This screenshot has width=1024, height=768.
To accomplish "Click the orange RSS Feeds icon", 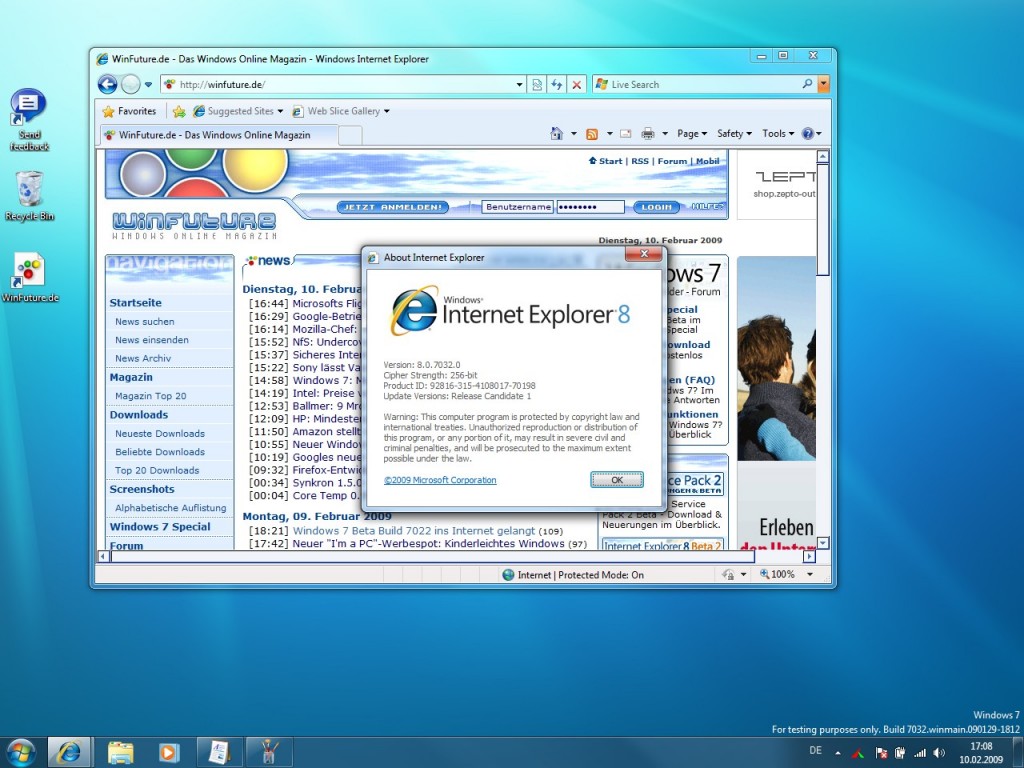I will coord(592,134).
